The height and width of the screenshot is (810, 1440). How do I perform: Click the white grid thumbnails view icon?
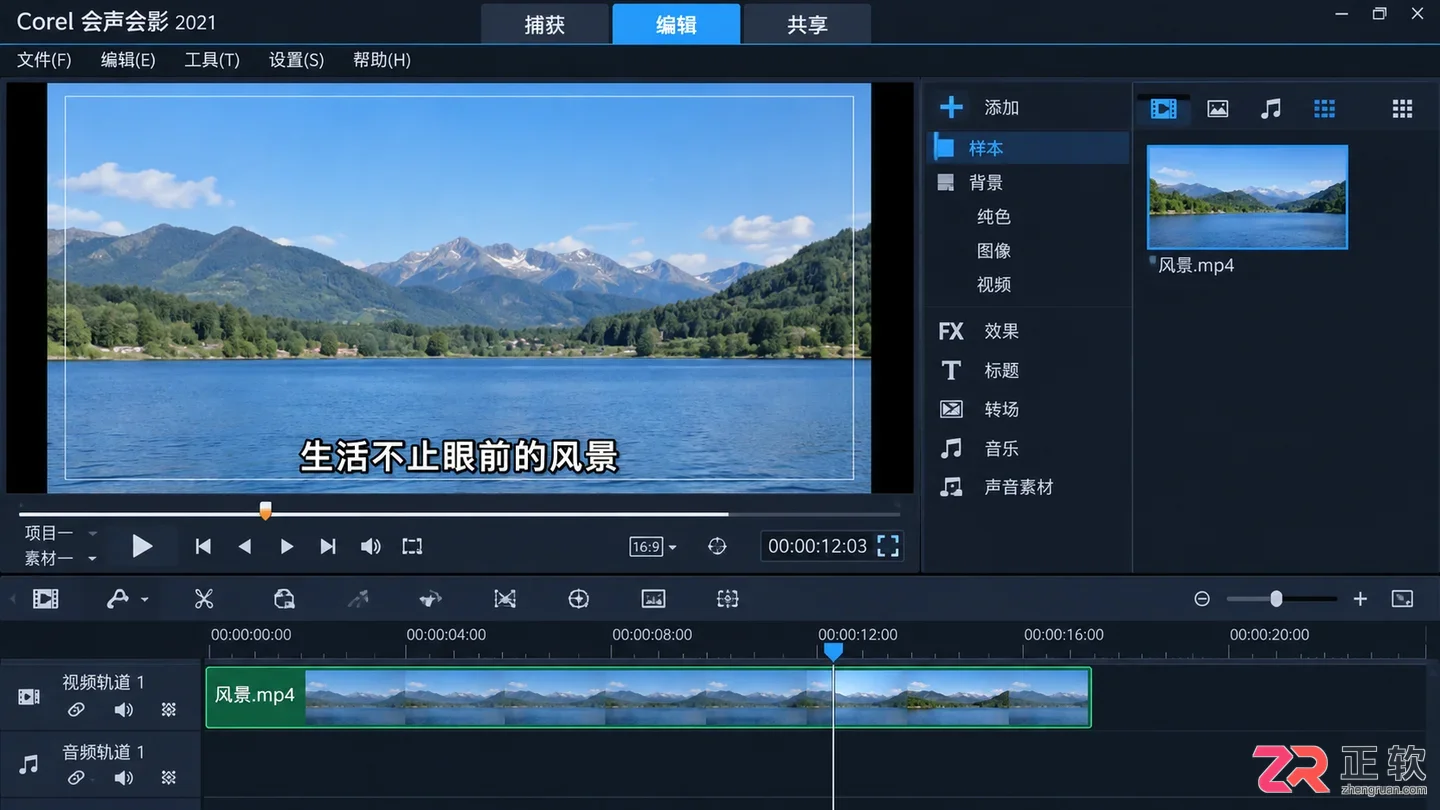[x=1403, y=109]
